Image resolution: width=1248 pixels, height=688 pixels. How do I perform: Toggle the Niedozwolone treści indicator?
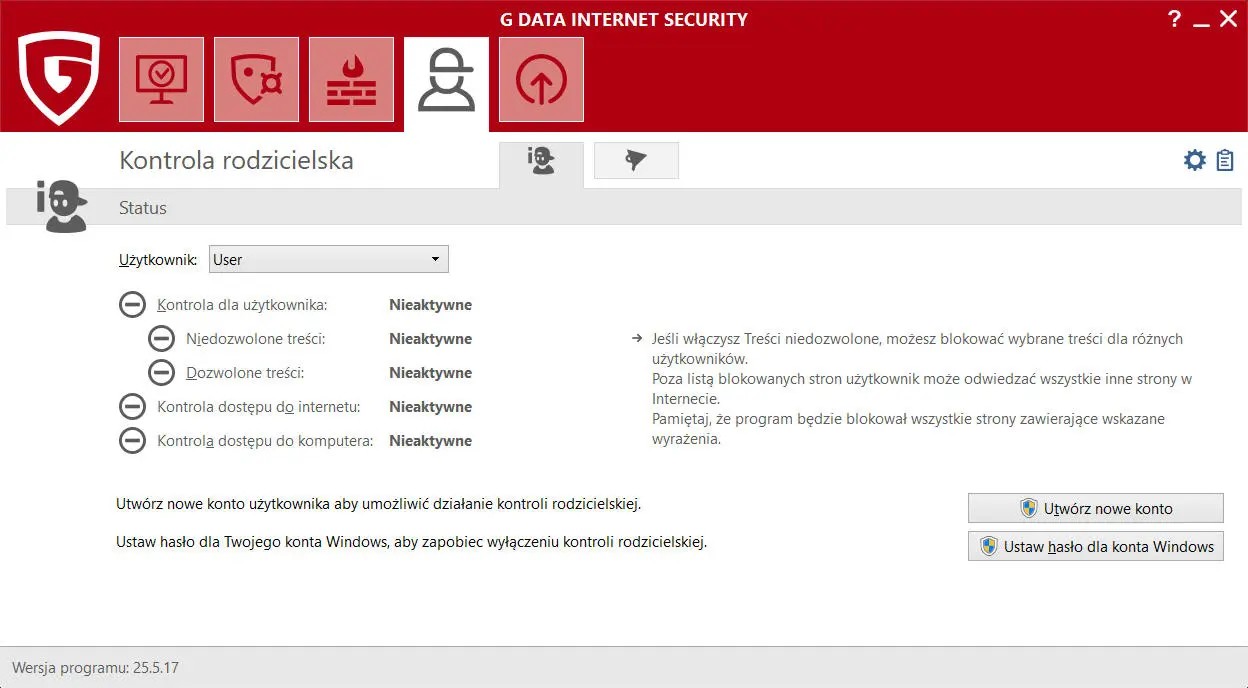click(x=161, y=338)
